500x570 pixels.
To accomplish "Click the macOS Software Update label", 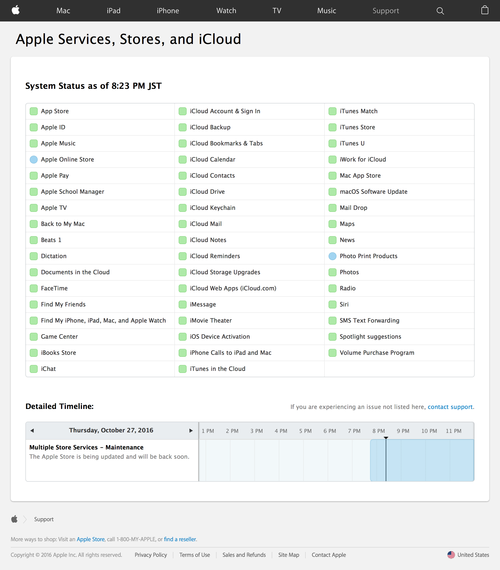I will click(x=373, y=192).
